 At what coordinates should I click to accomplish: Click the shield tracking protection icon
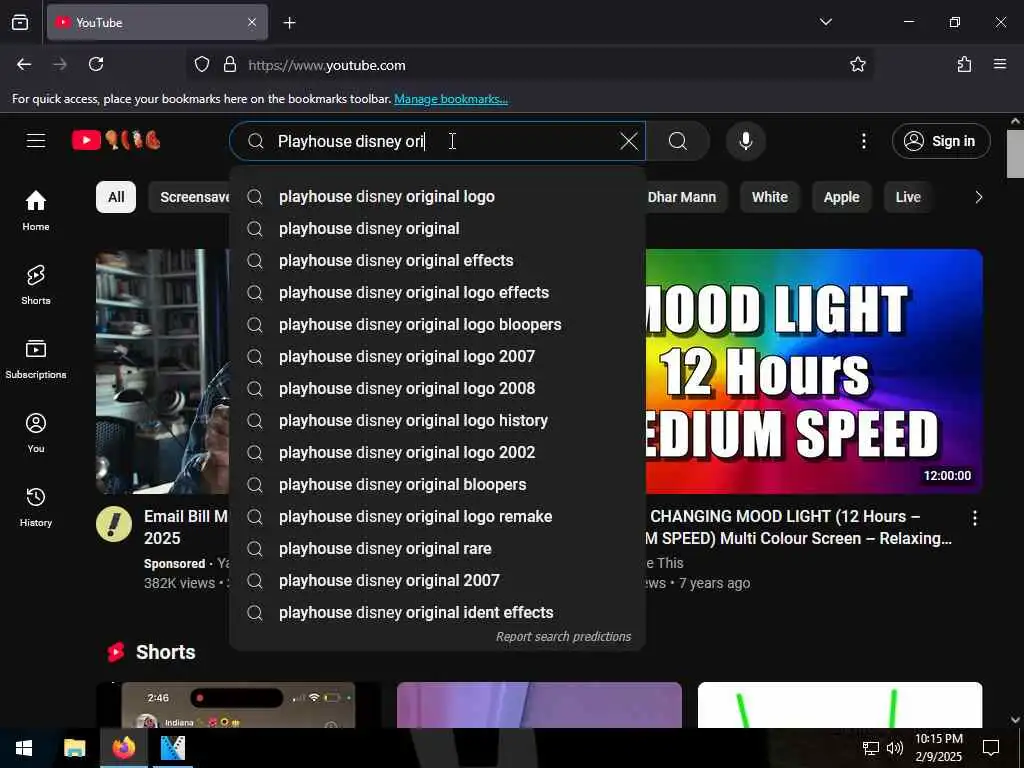202,65
